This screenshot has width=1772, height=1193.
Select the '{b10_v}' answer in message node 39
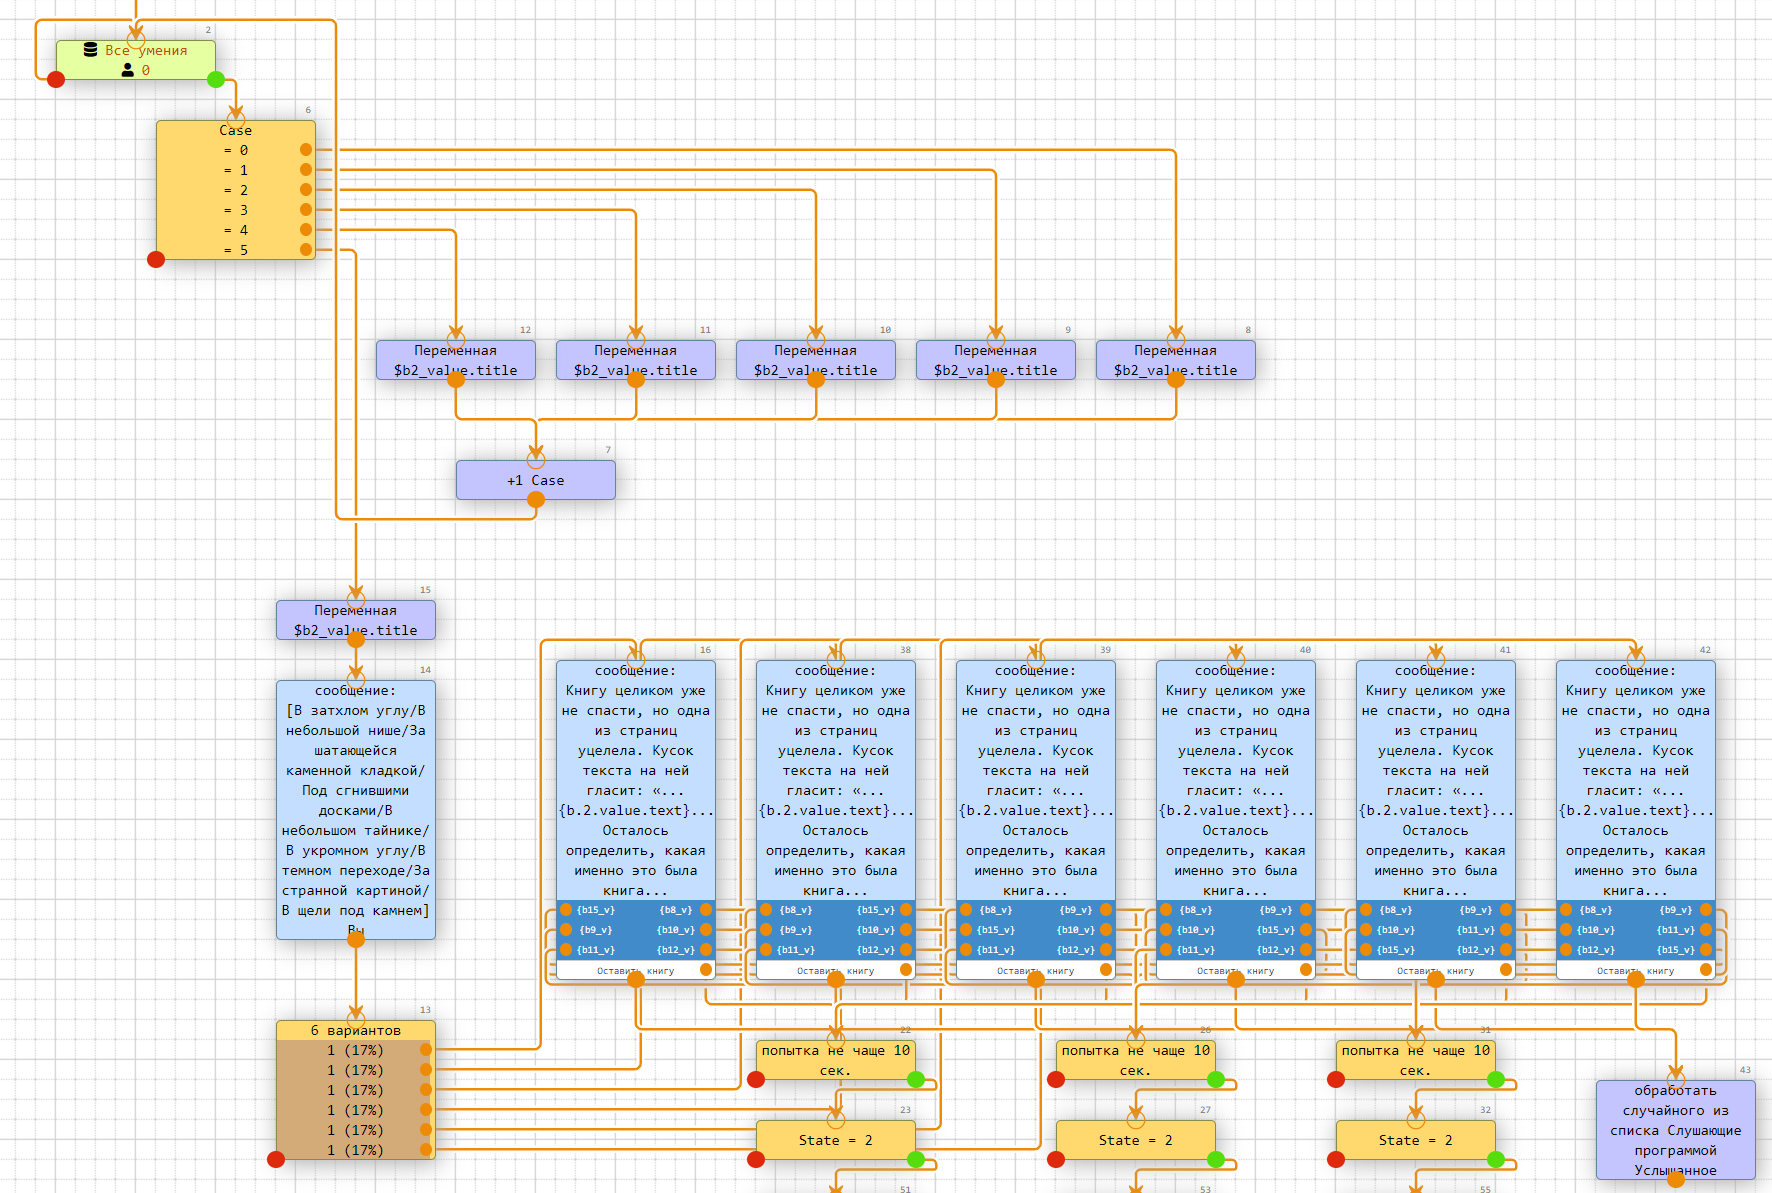(1076, 930)
